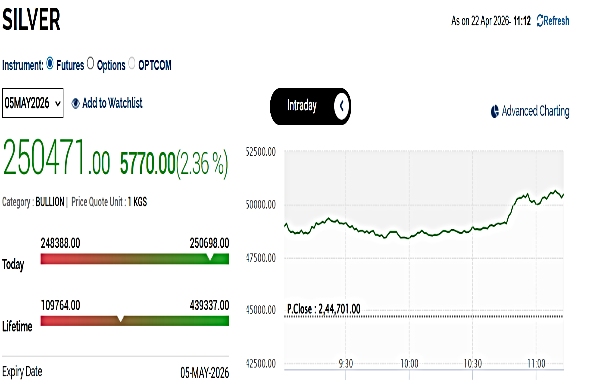
Task: Click the 9:30 time axis label
Action: tap(346, 364)
